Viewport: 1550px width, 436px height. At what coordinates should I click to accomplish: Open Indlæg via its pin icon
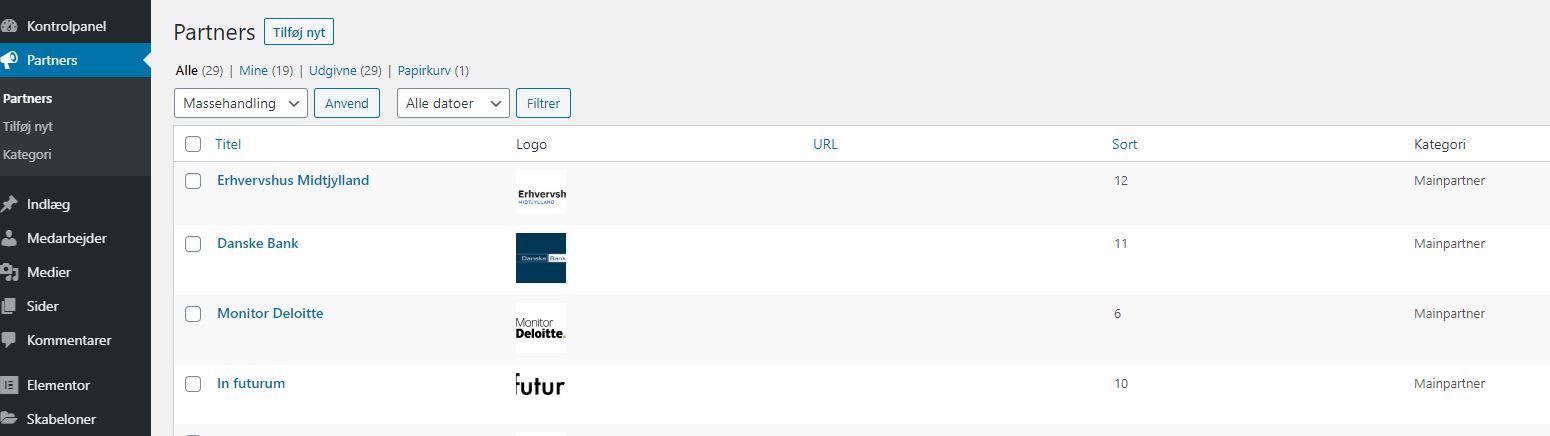coord(9,204)
